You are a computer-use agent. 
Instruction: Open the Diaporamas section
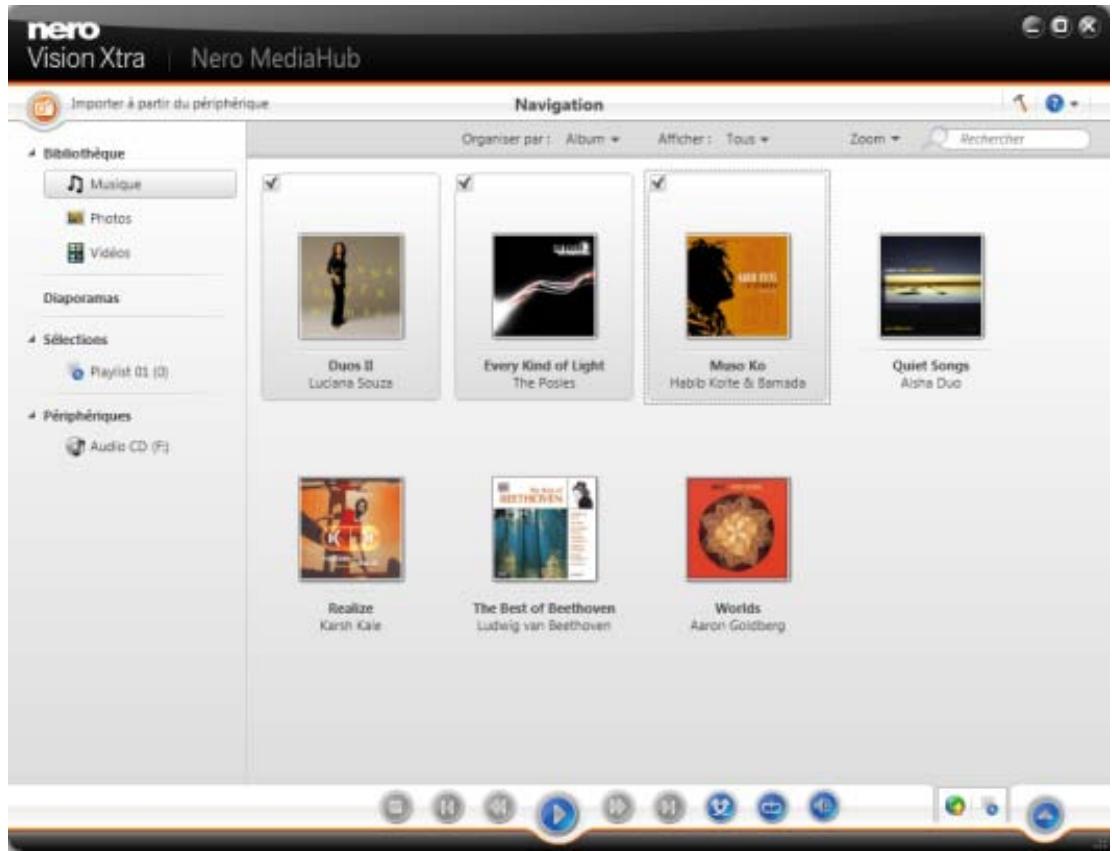(x=82, y=298)
